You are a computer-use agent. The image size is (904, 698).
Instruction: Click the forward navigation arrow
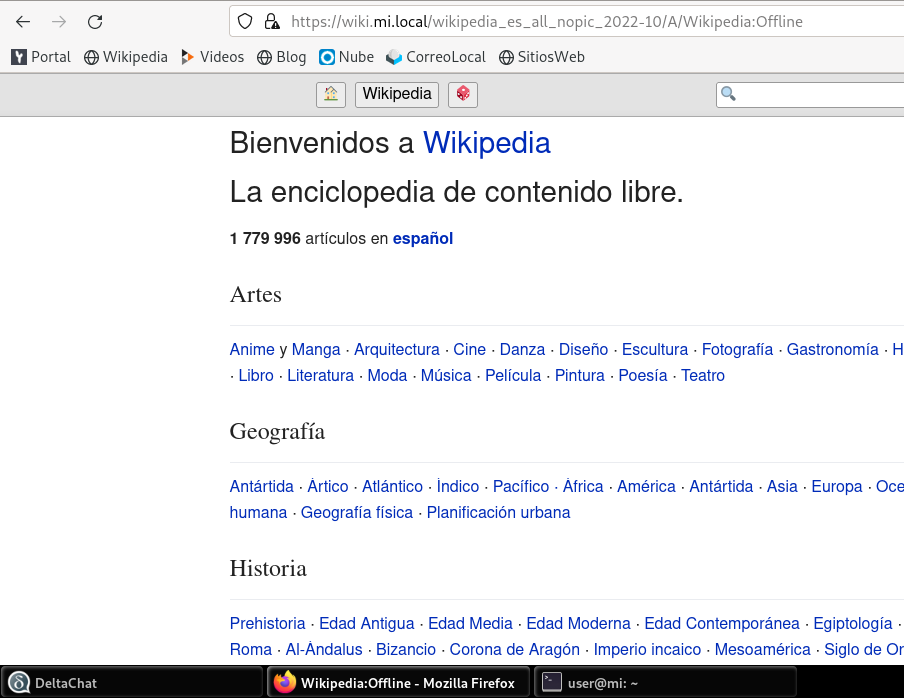59,22
